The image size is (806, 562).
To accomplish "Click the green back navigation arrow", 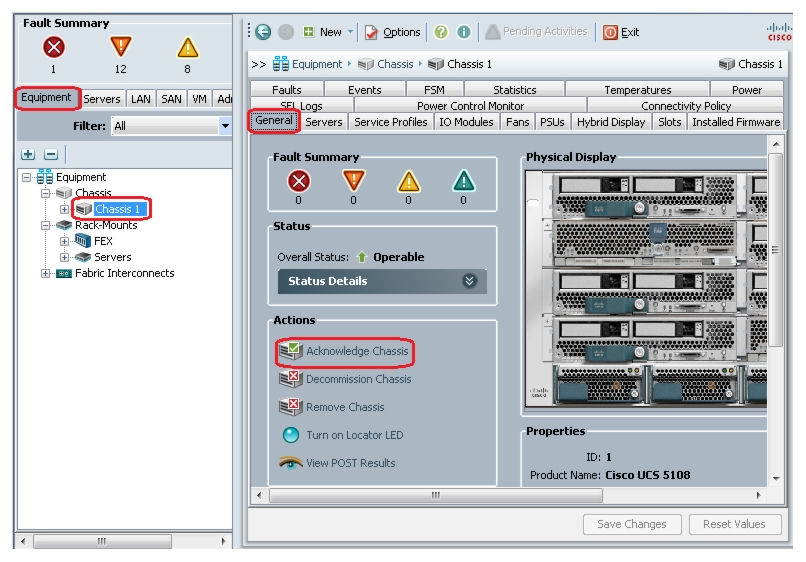I will pos(263,32).
